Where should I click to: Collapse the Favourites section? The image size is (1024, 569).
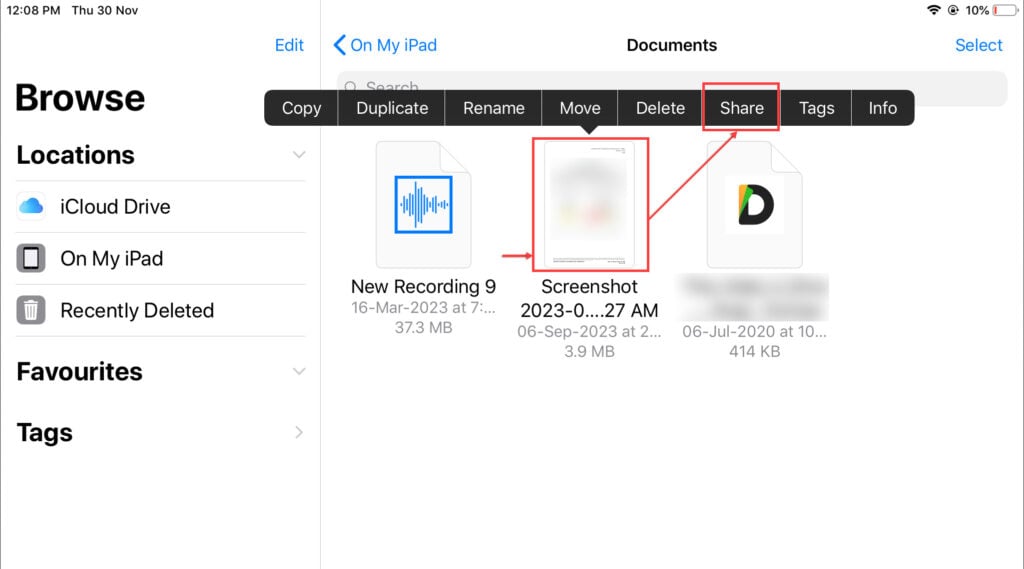tap(298, 372)
